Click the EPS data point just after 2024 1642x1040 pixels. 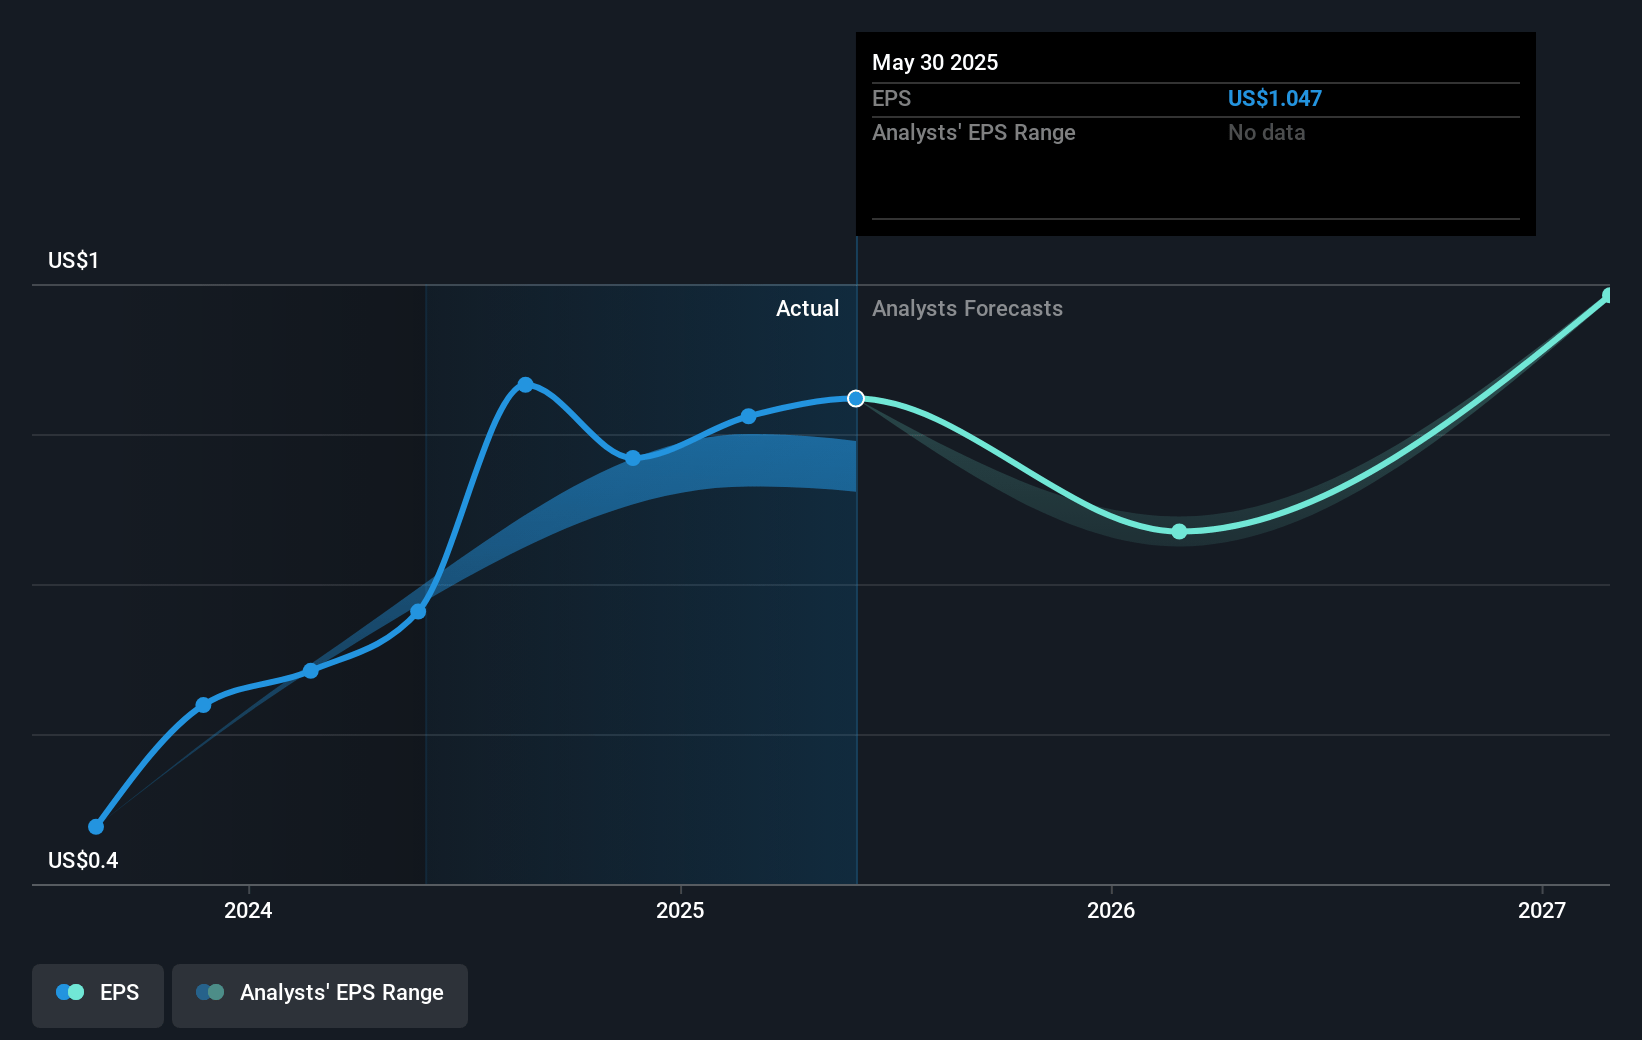point(310,670)
